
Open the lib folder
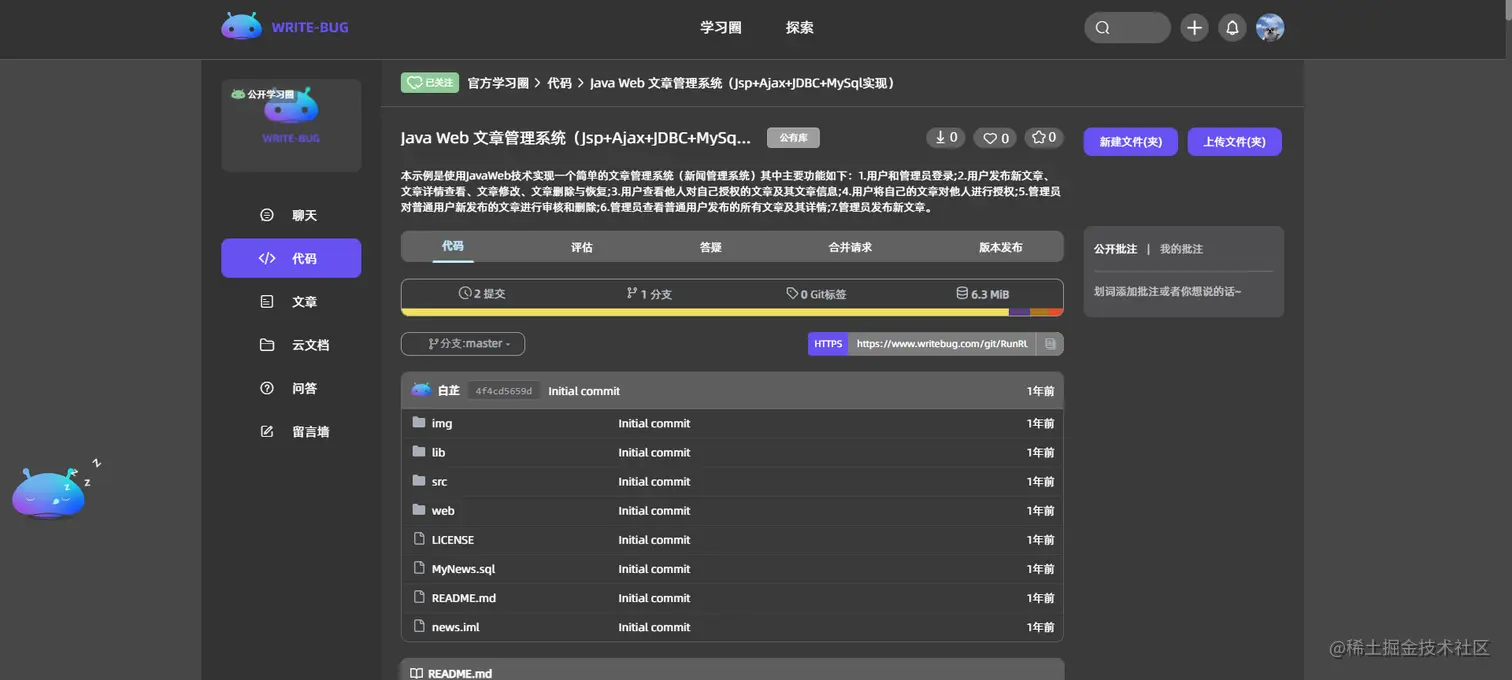[438, 452]
